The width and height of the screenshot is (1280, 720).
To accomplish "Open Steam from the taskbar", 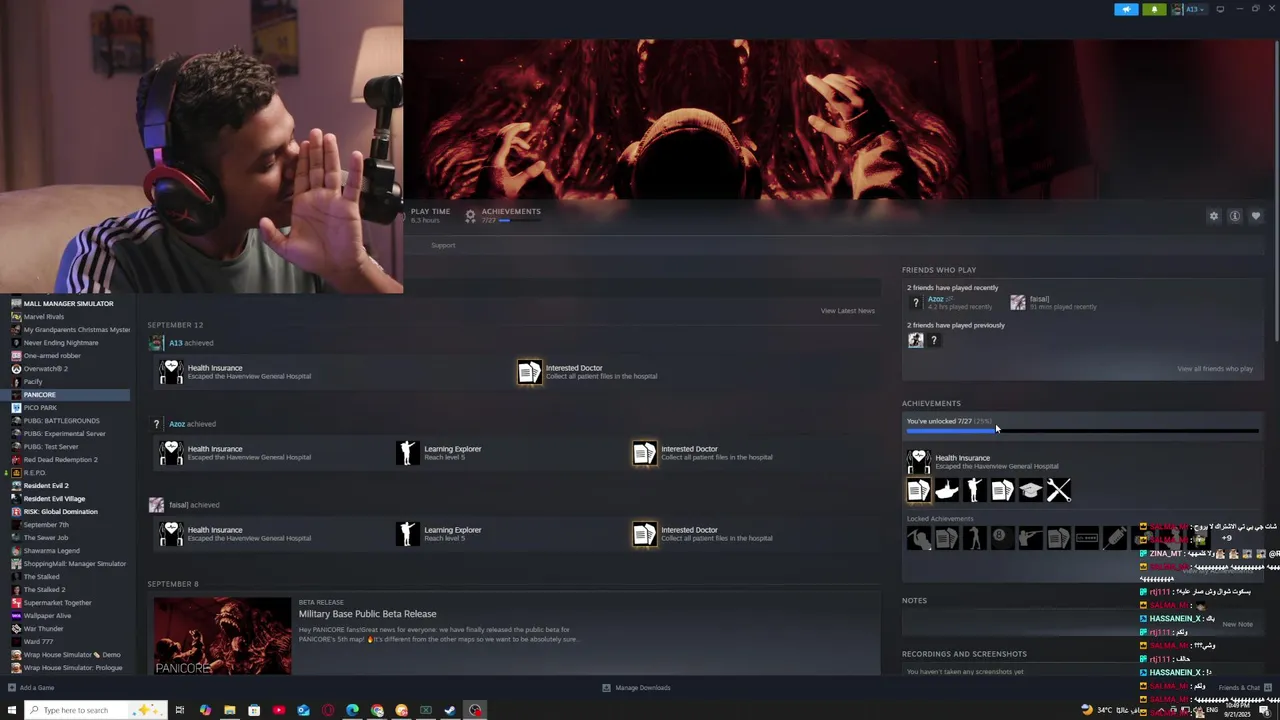I will (x=450, y=710).
